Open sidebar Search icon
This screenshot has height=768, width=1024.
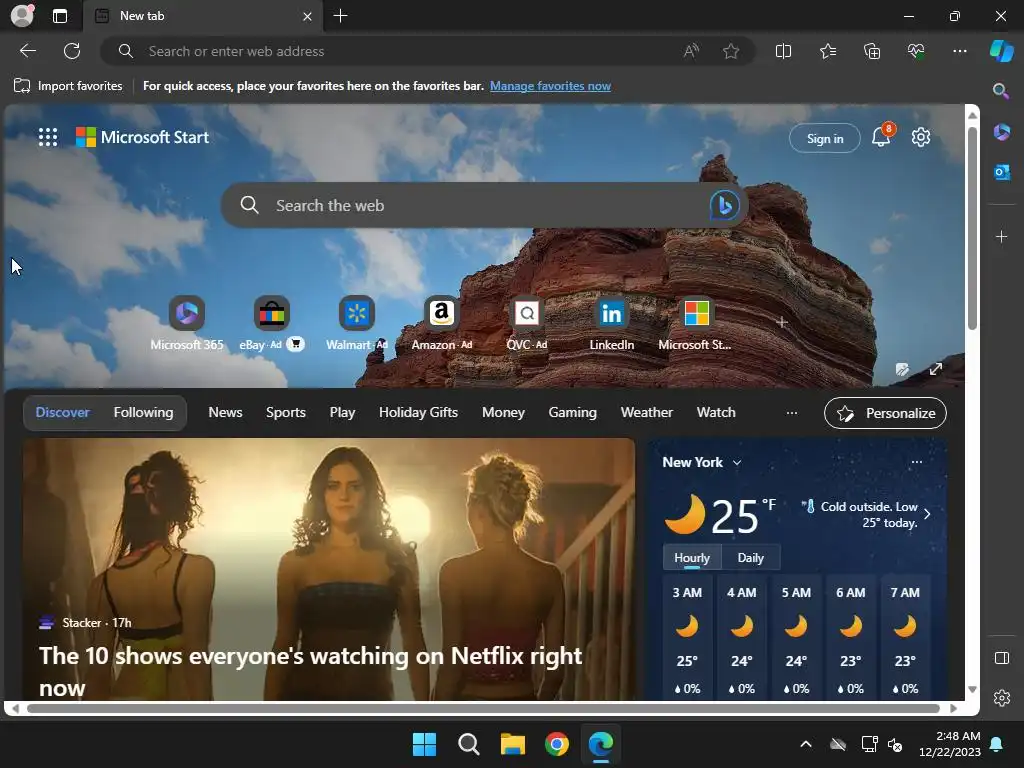coord(1000,91)
